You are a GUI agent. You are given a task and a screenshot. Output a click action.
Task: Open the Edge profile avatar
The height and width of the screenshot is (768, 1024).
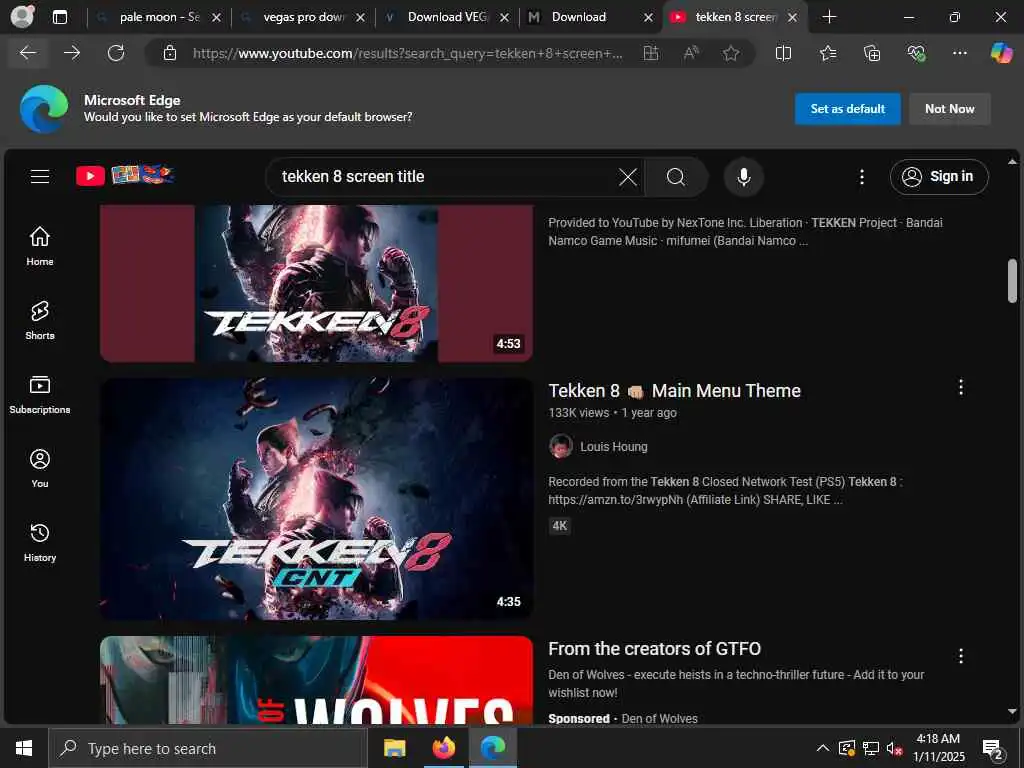pyautogui.click(x=22, y=16)
